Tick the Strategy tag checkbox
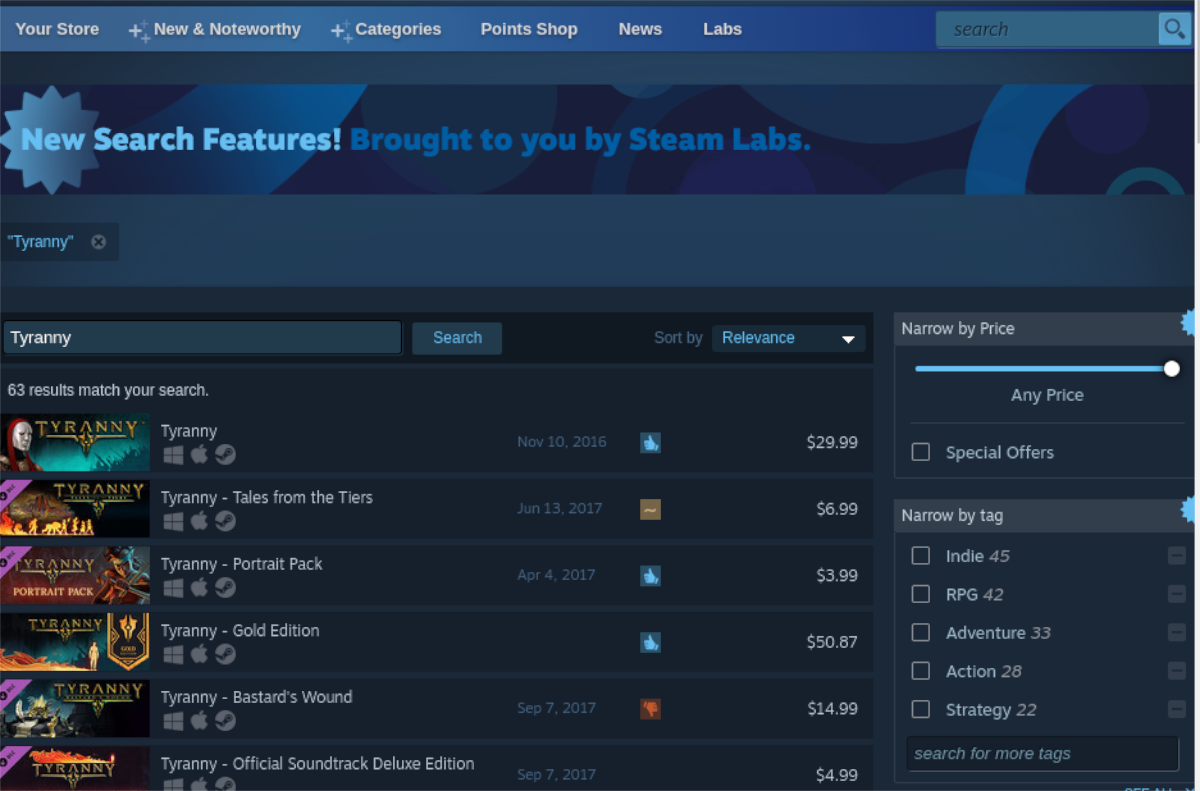Viewport: 1200px width, 791px height. click(921, 710)
